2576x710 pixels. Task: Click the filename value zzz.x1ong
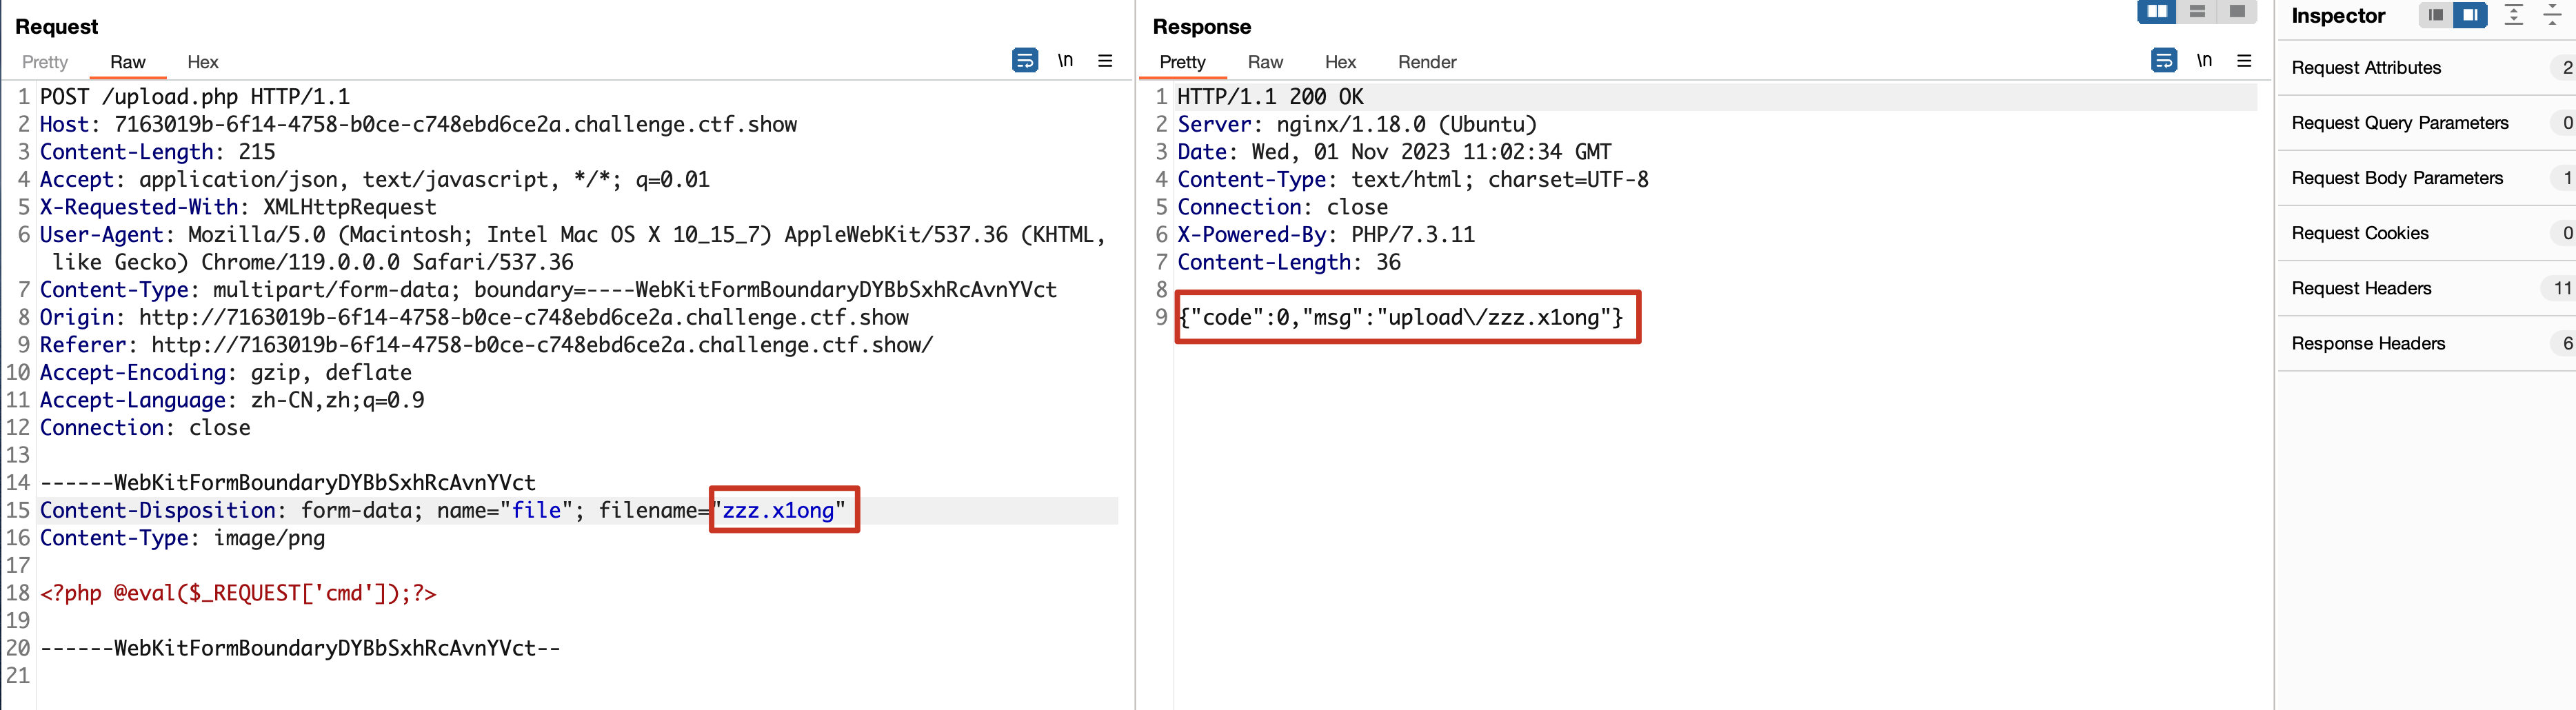click(779, 510)
